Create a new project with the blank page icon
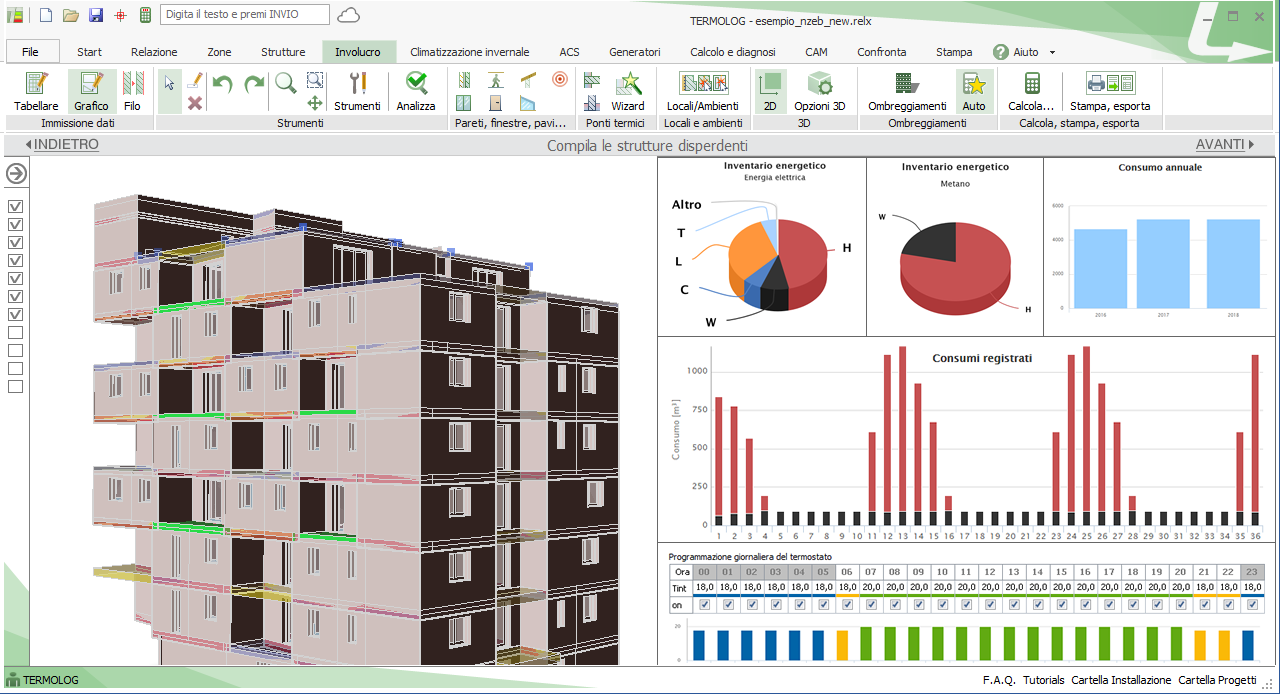 [46, 15]
